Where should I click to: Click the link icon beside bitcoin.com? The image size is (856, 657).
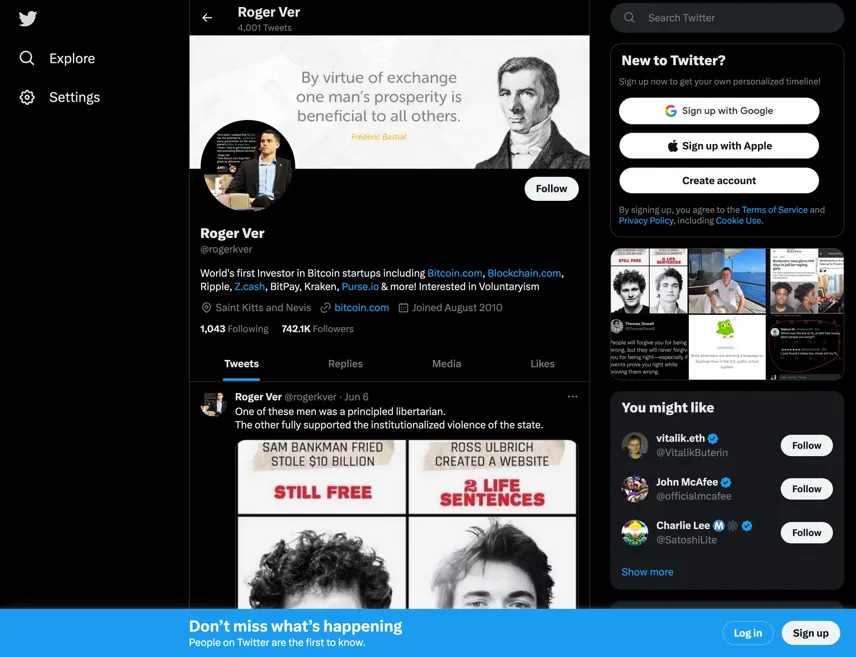tap(325, 308)
